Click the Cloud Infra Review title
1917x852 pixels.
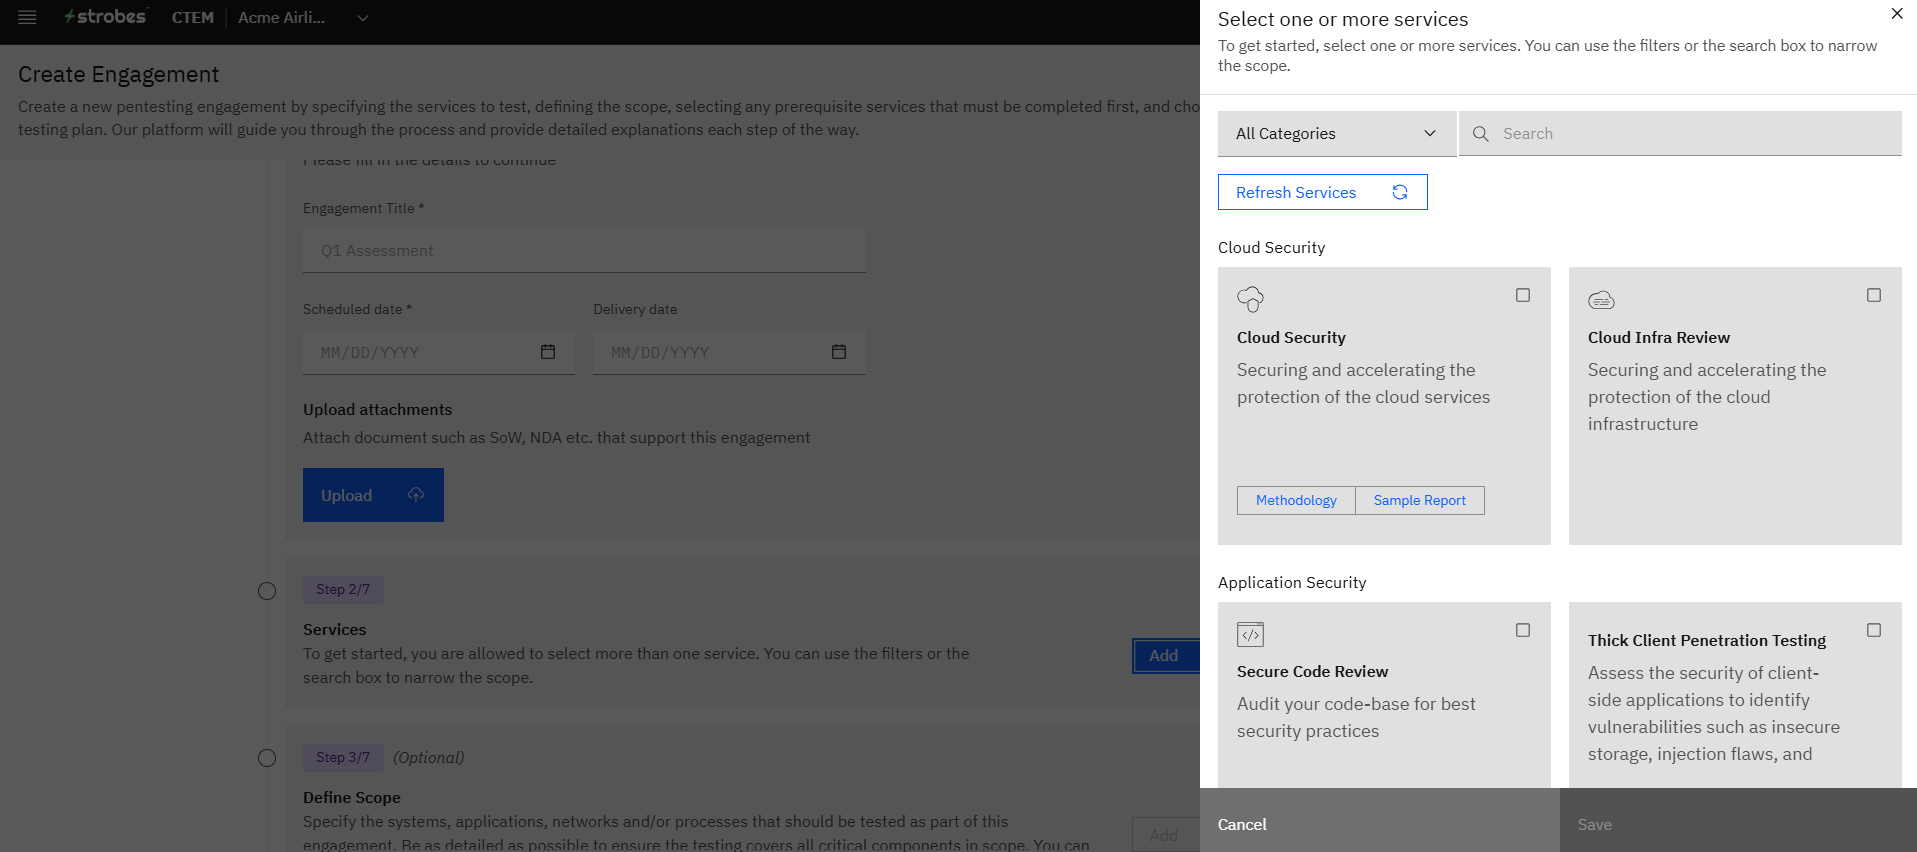tap(1659, 337)
